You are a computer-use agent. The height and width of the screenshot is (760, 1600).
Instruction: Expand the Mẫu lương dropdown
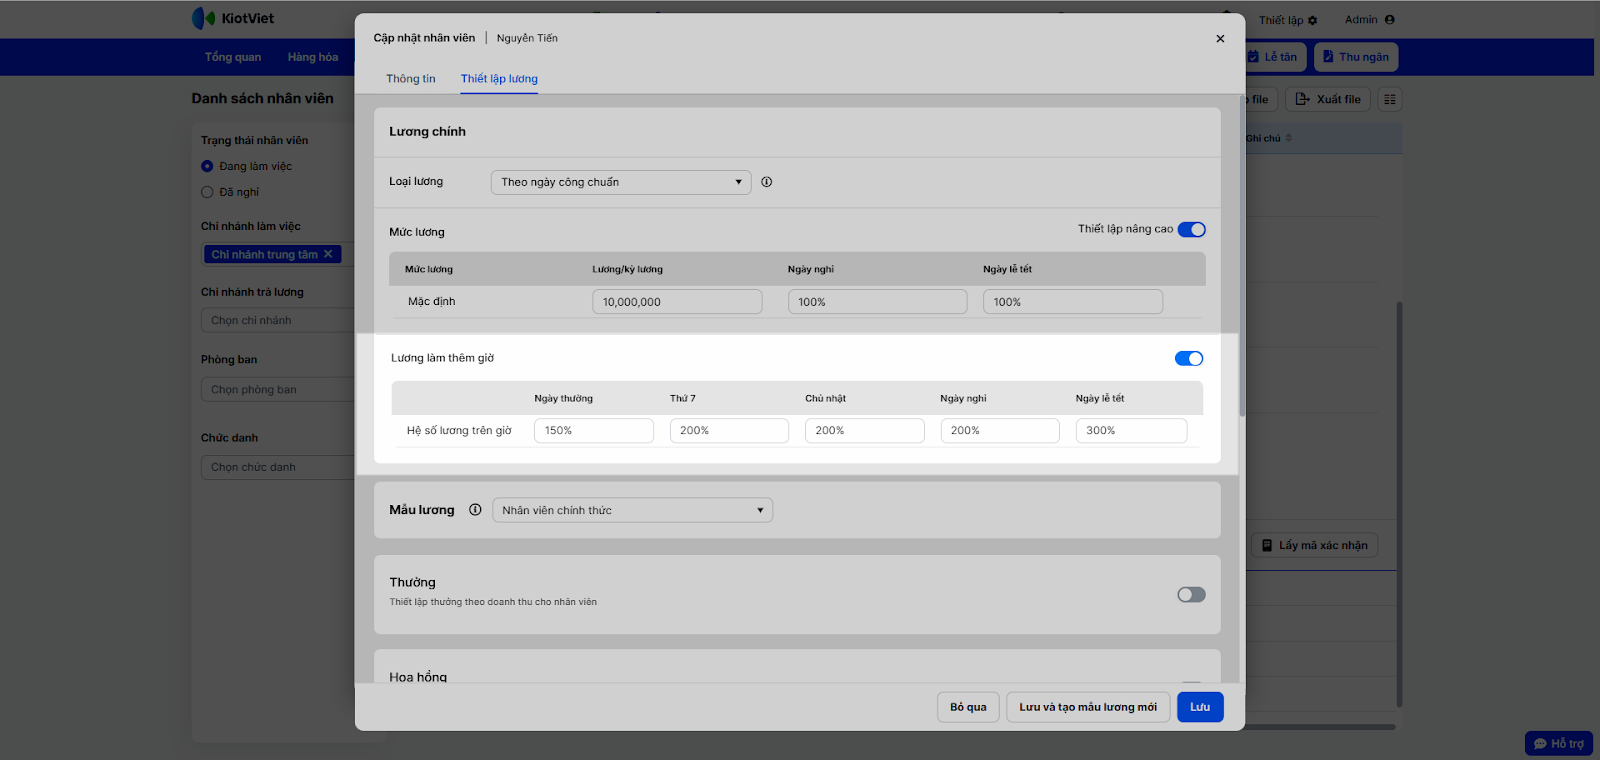coord(632,510)
